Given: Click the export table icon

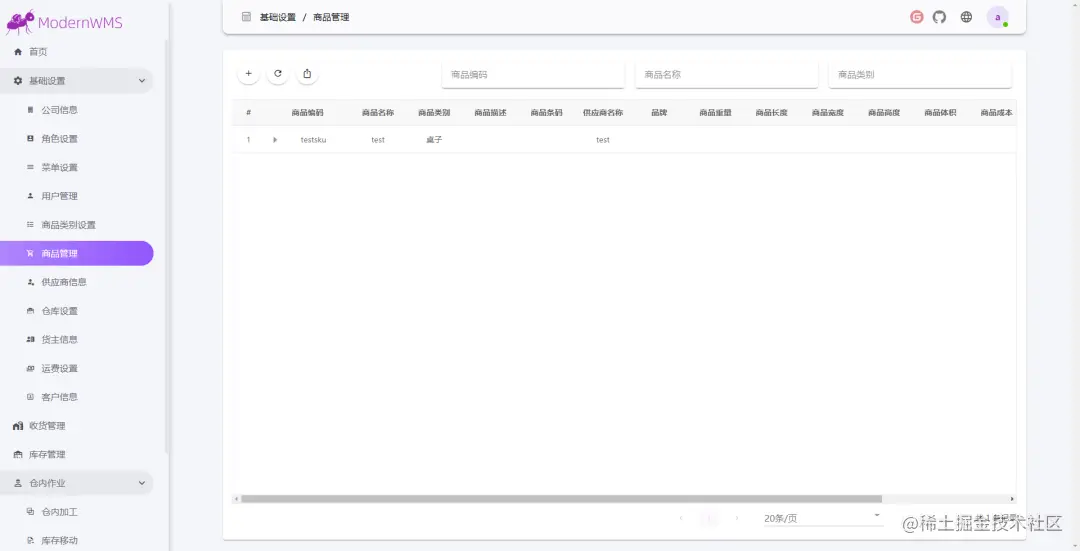Looking at the screenshot, I should coord(307,74).
